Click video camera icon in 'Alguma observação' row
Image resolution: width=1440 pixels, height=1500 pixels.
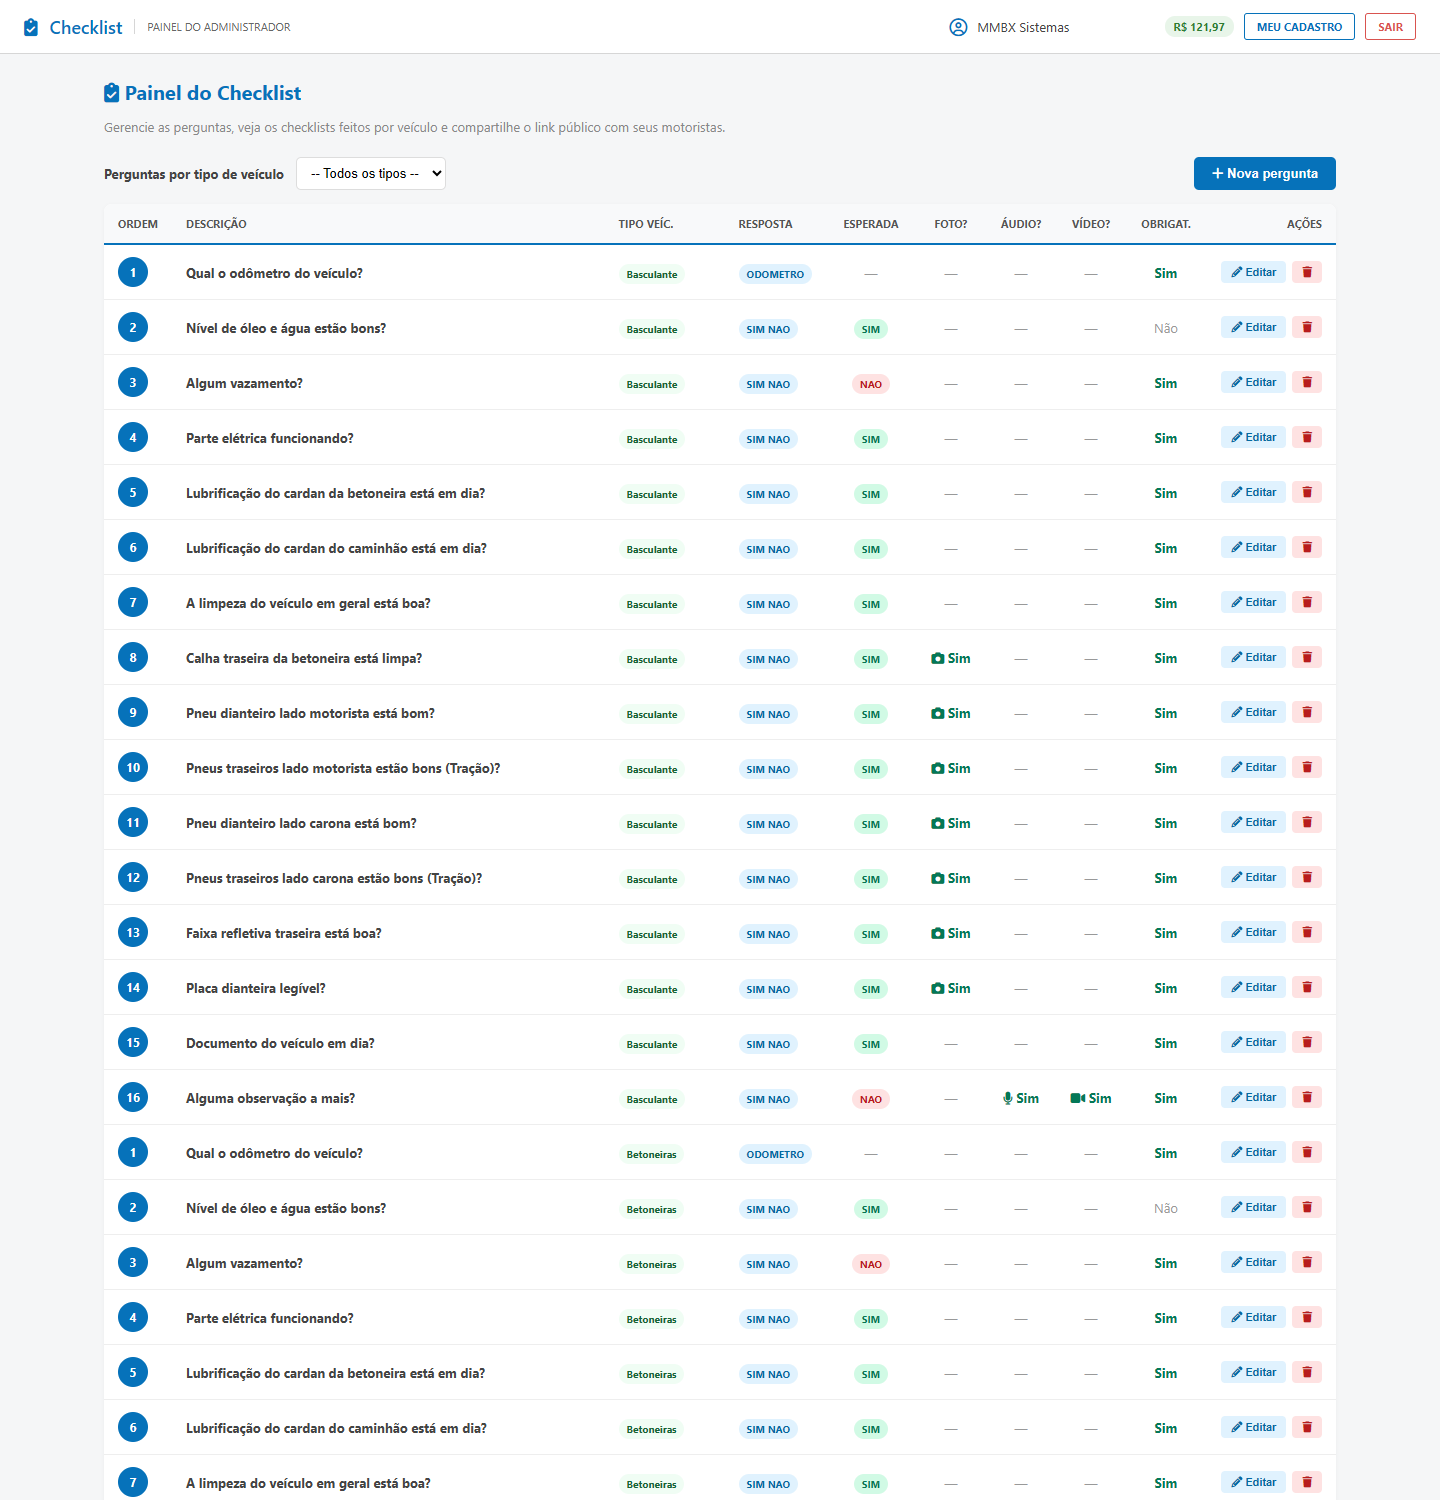1078,1098
